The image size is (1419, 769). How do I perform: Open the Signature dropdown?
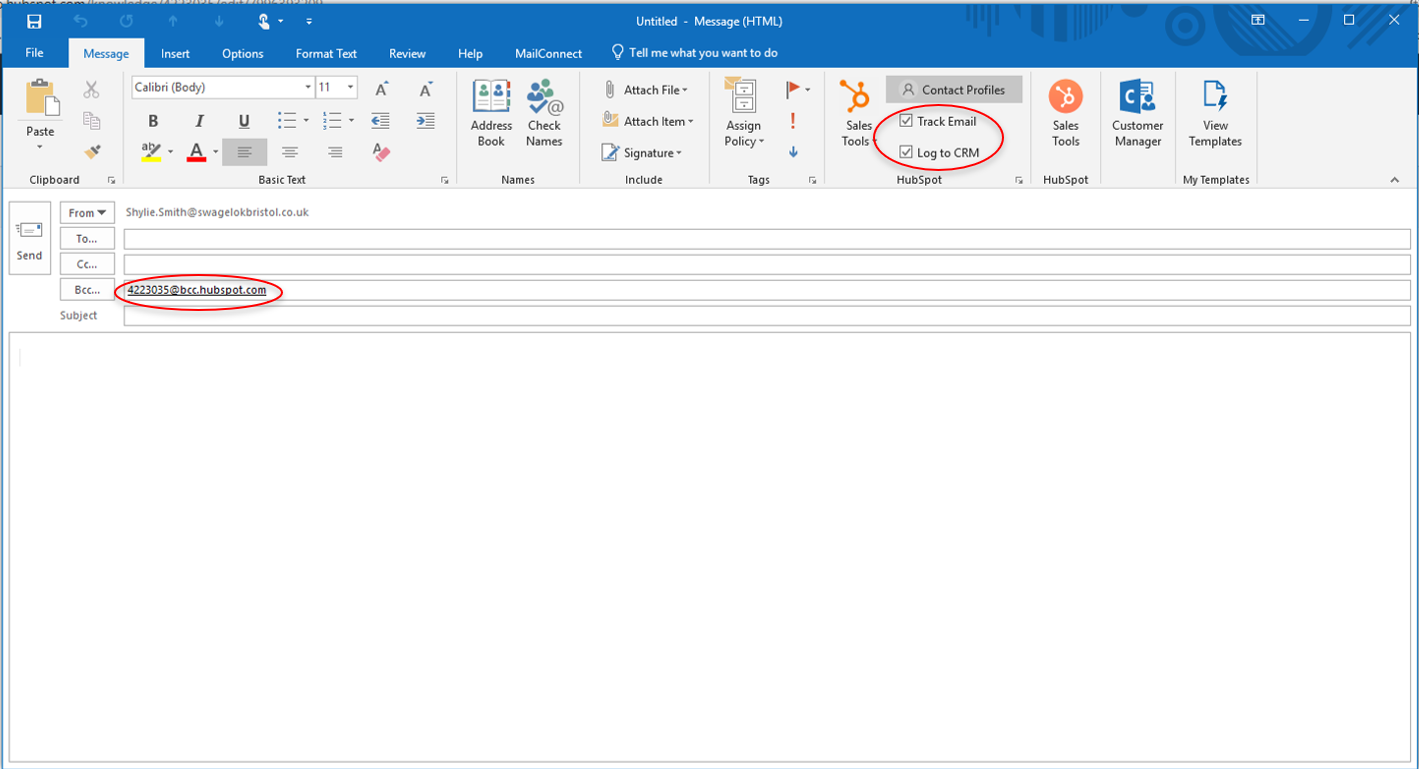pyautogui.click(x=641, y=153)
